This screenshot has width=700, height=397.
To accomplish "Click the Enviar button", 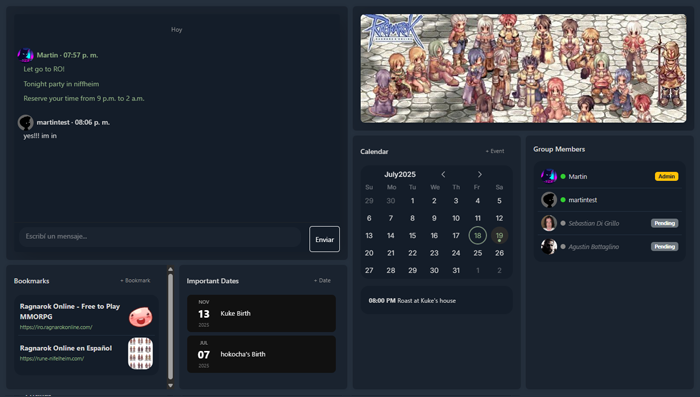I will tap(325, 239).
